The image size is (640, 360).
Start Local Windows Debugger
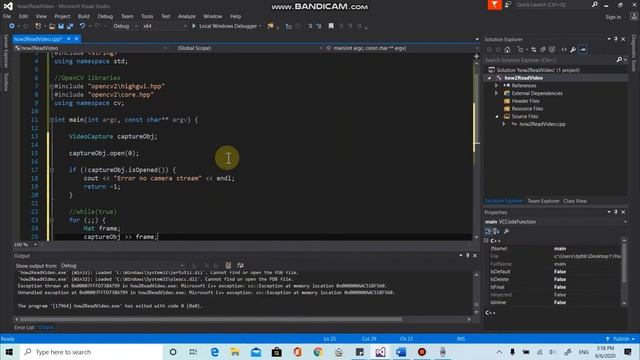[227, 26]
